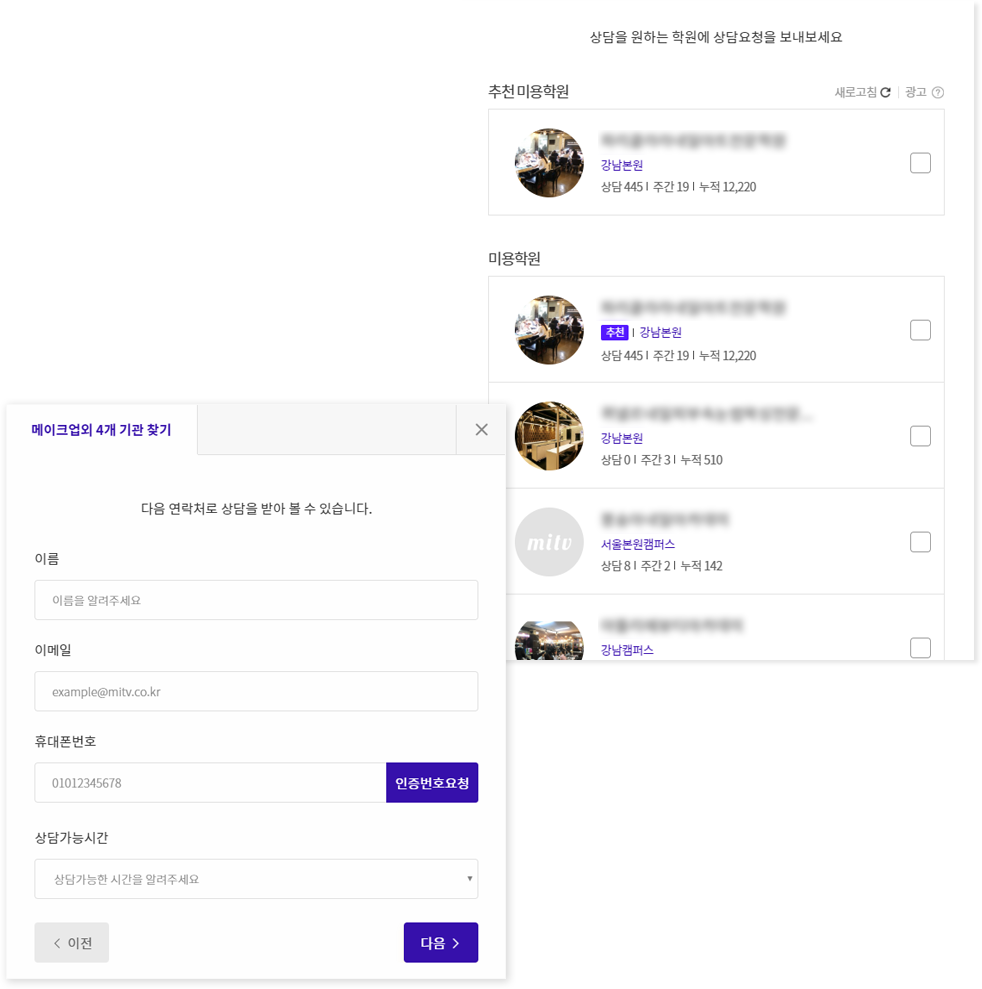This screenshot has height=989, width=982.
Task: Click the 새로고침 refresh icon
Action: [x=885, y=92]
